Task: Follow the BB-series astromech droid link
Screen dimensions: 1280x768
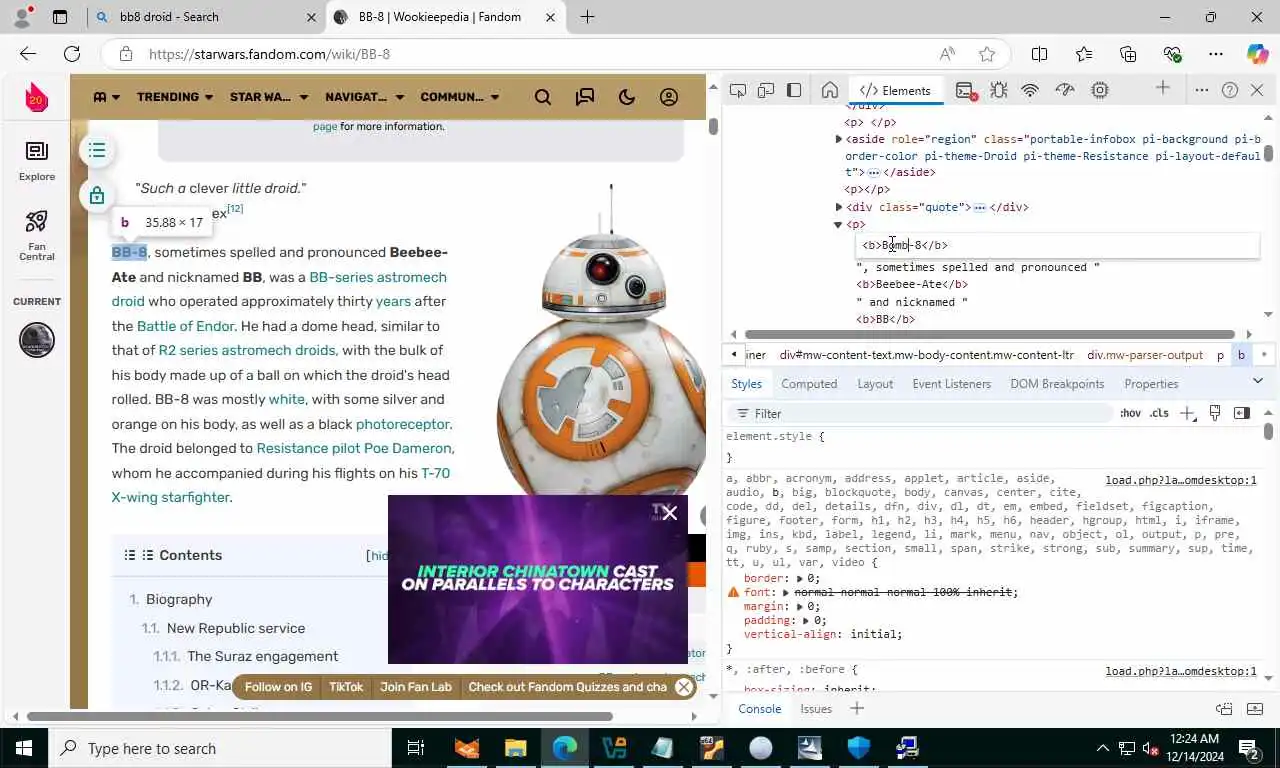Action: click(378, 277)
